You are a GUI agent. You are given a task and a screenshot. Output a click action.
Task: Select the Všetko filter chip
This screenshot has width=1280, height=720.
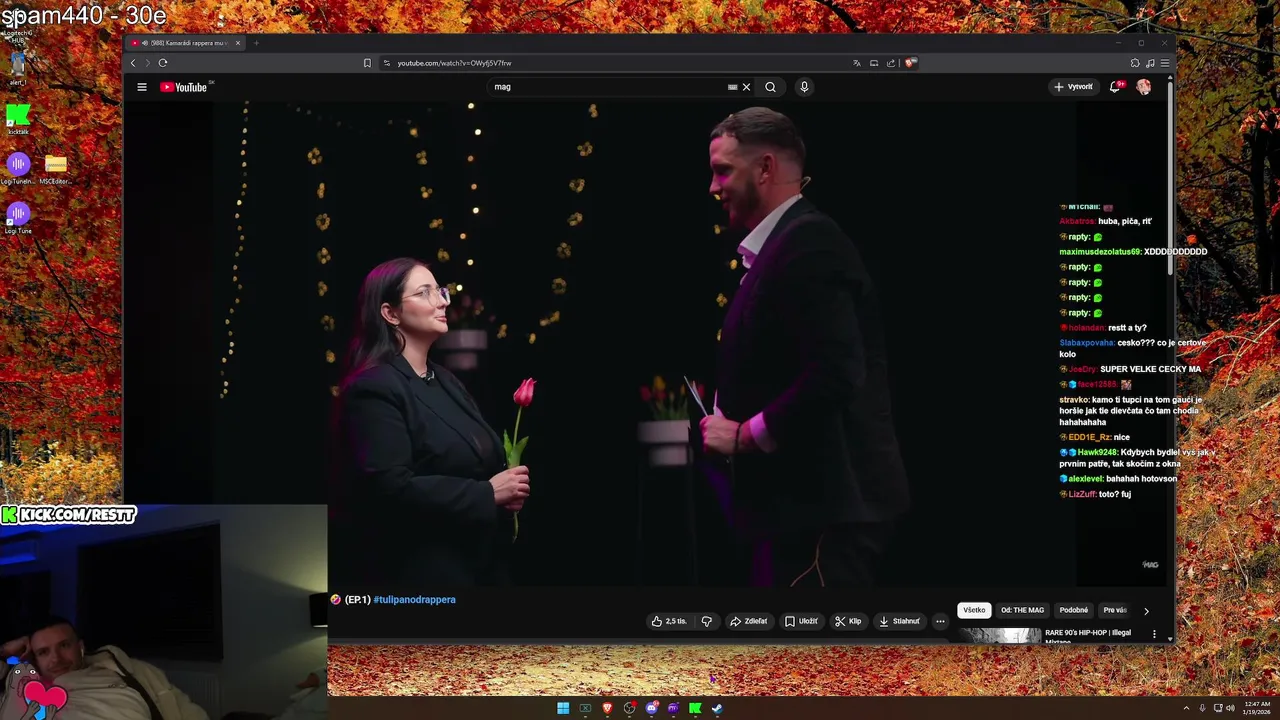[974, 610]
